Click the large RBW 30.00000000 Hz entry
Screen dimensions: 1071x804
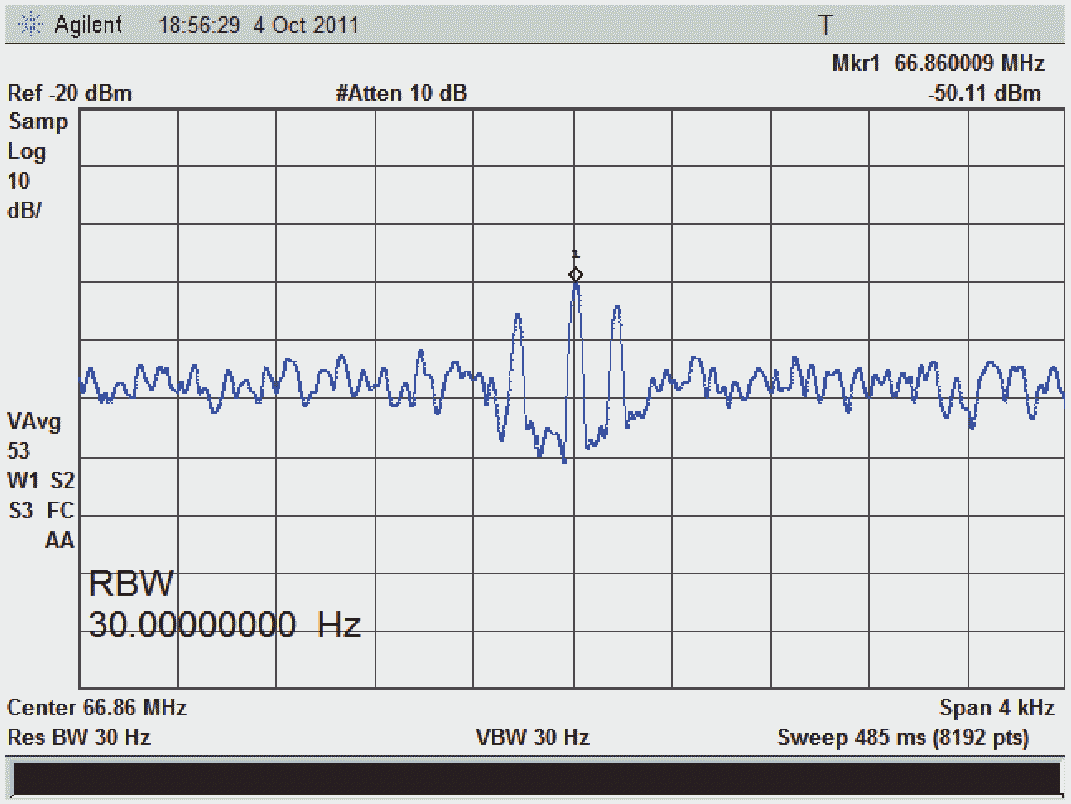(225, 606)
